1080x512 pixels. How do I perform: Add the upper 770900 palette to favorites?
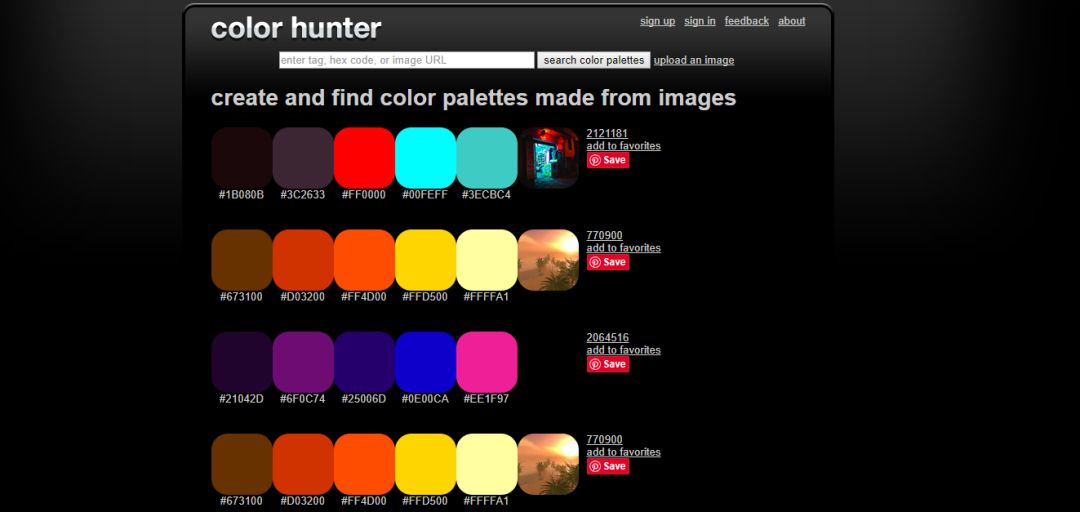point(623,248)
